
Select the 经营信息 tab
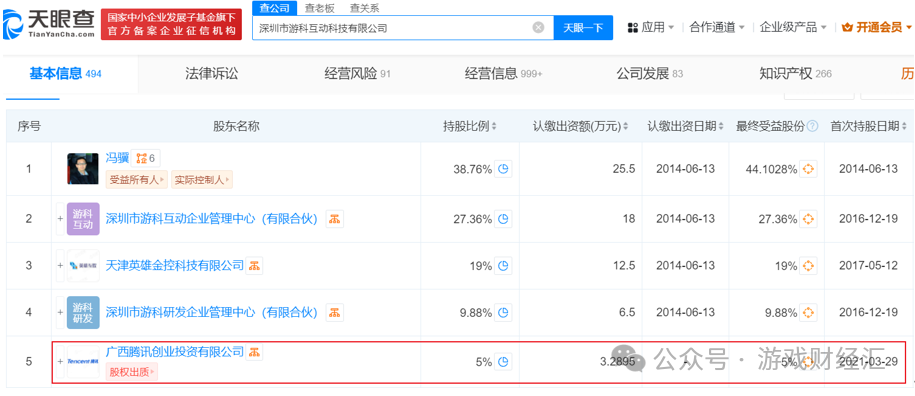pyautogui.click(x=504, y=74)
